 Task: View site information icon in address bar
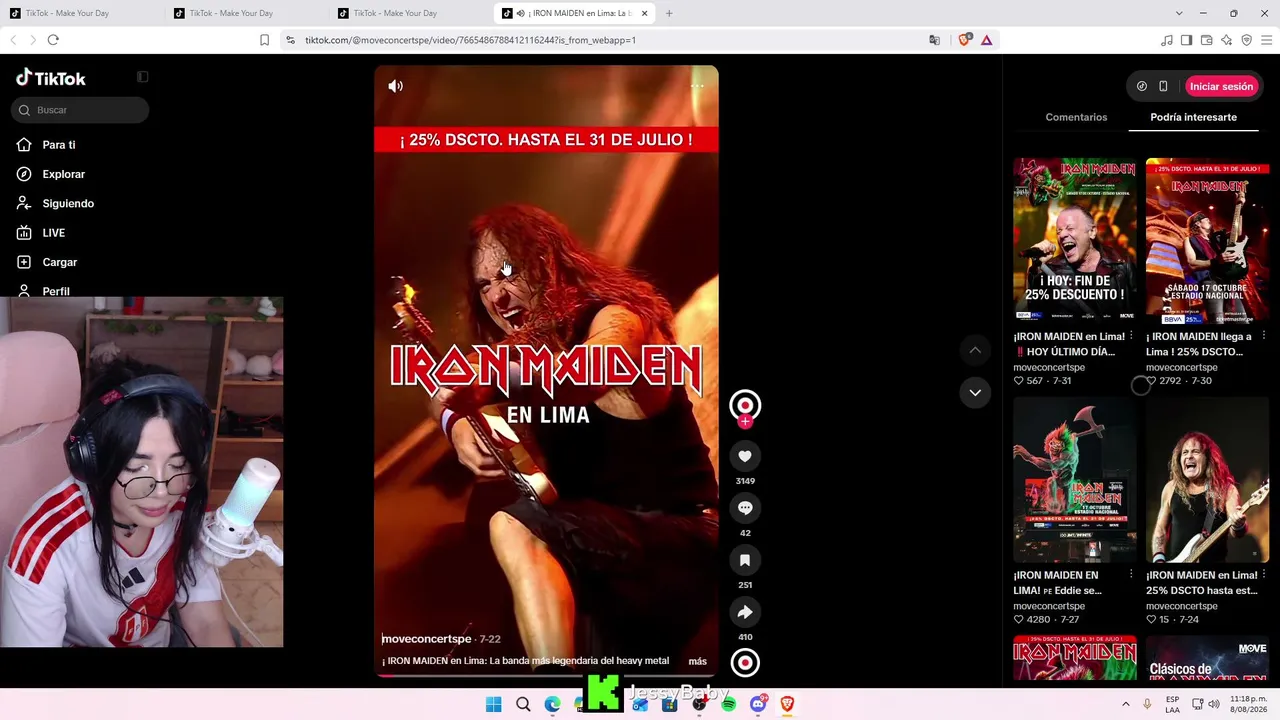coord(290,40)
